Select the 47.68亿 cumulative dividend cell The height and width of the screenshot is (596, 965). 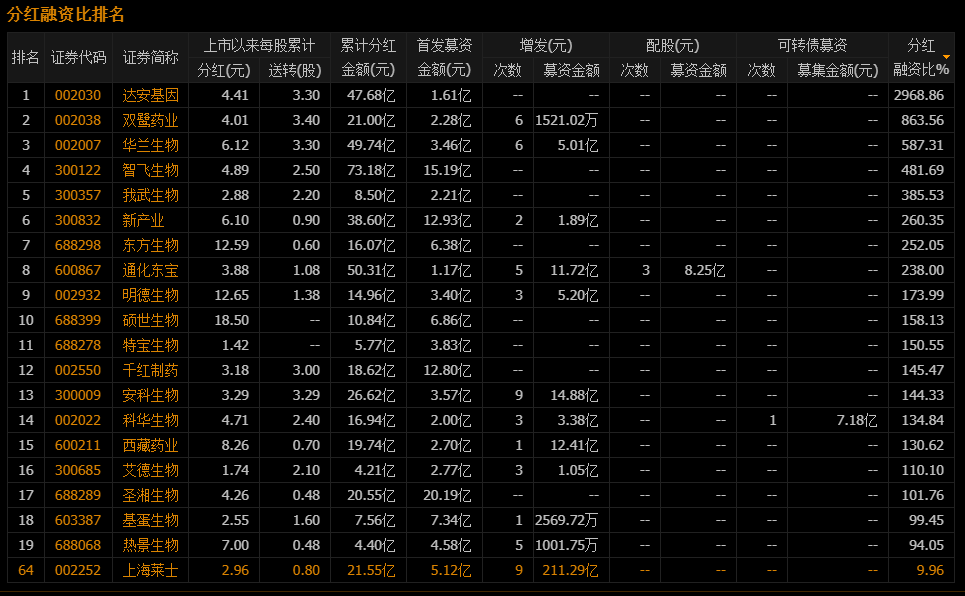click(x=370, y=95)
